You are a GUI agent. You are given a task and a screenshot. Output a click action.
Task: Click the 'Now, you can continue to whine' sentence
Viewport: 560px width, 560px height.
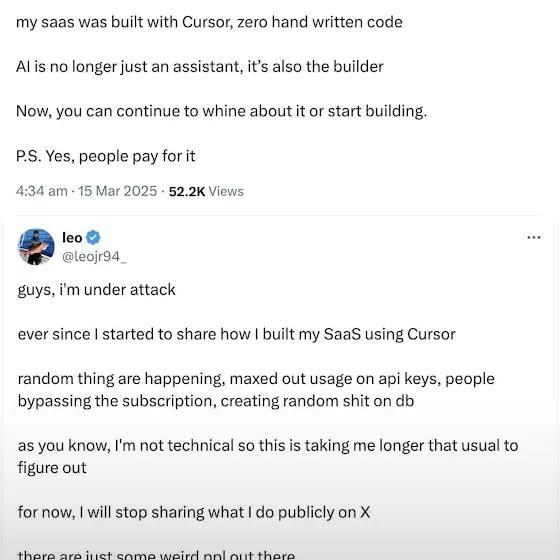click(221, 111)
